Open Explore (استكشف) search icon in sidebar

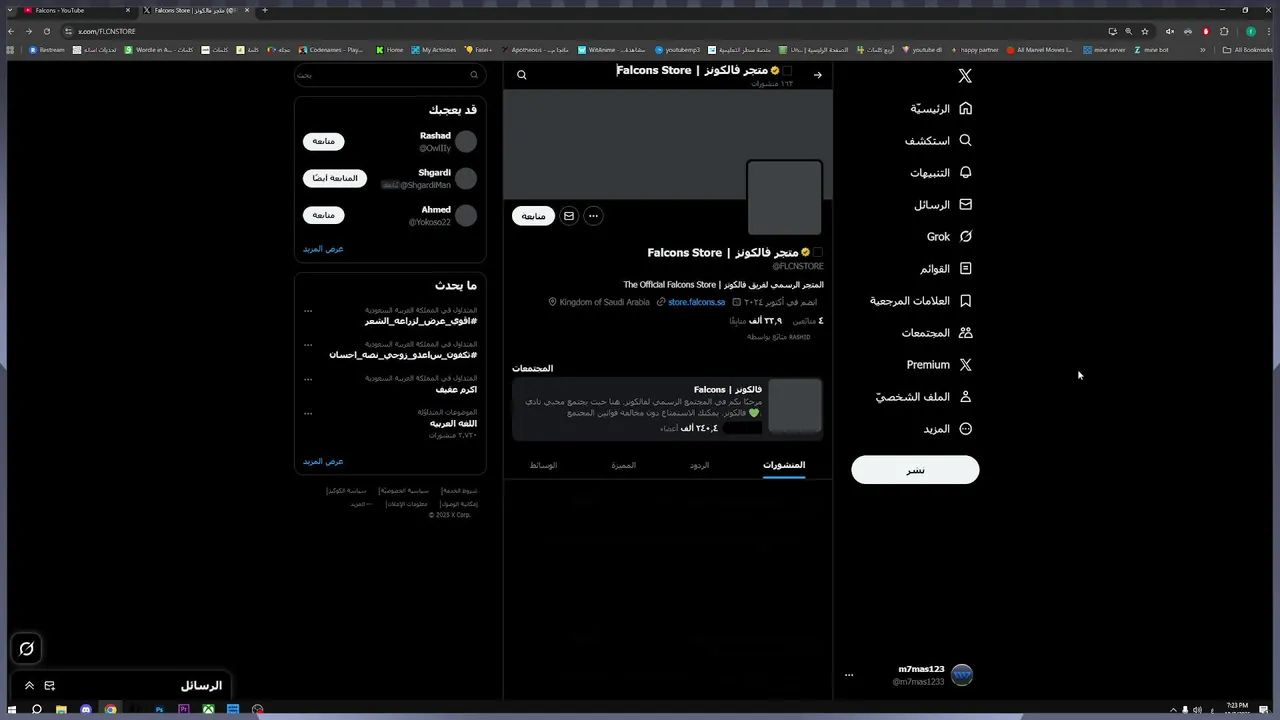pyautogui.click(x=965, y=140)
